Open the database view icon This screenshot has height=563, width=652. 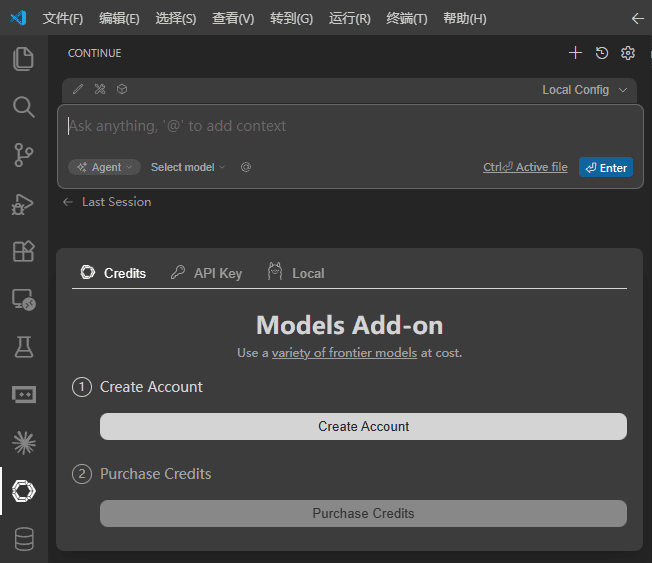click(24, 539)
